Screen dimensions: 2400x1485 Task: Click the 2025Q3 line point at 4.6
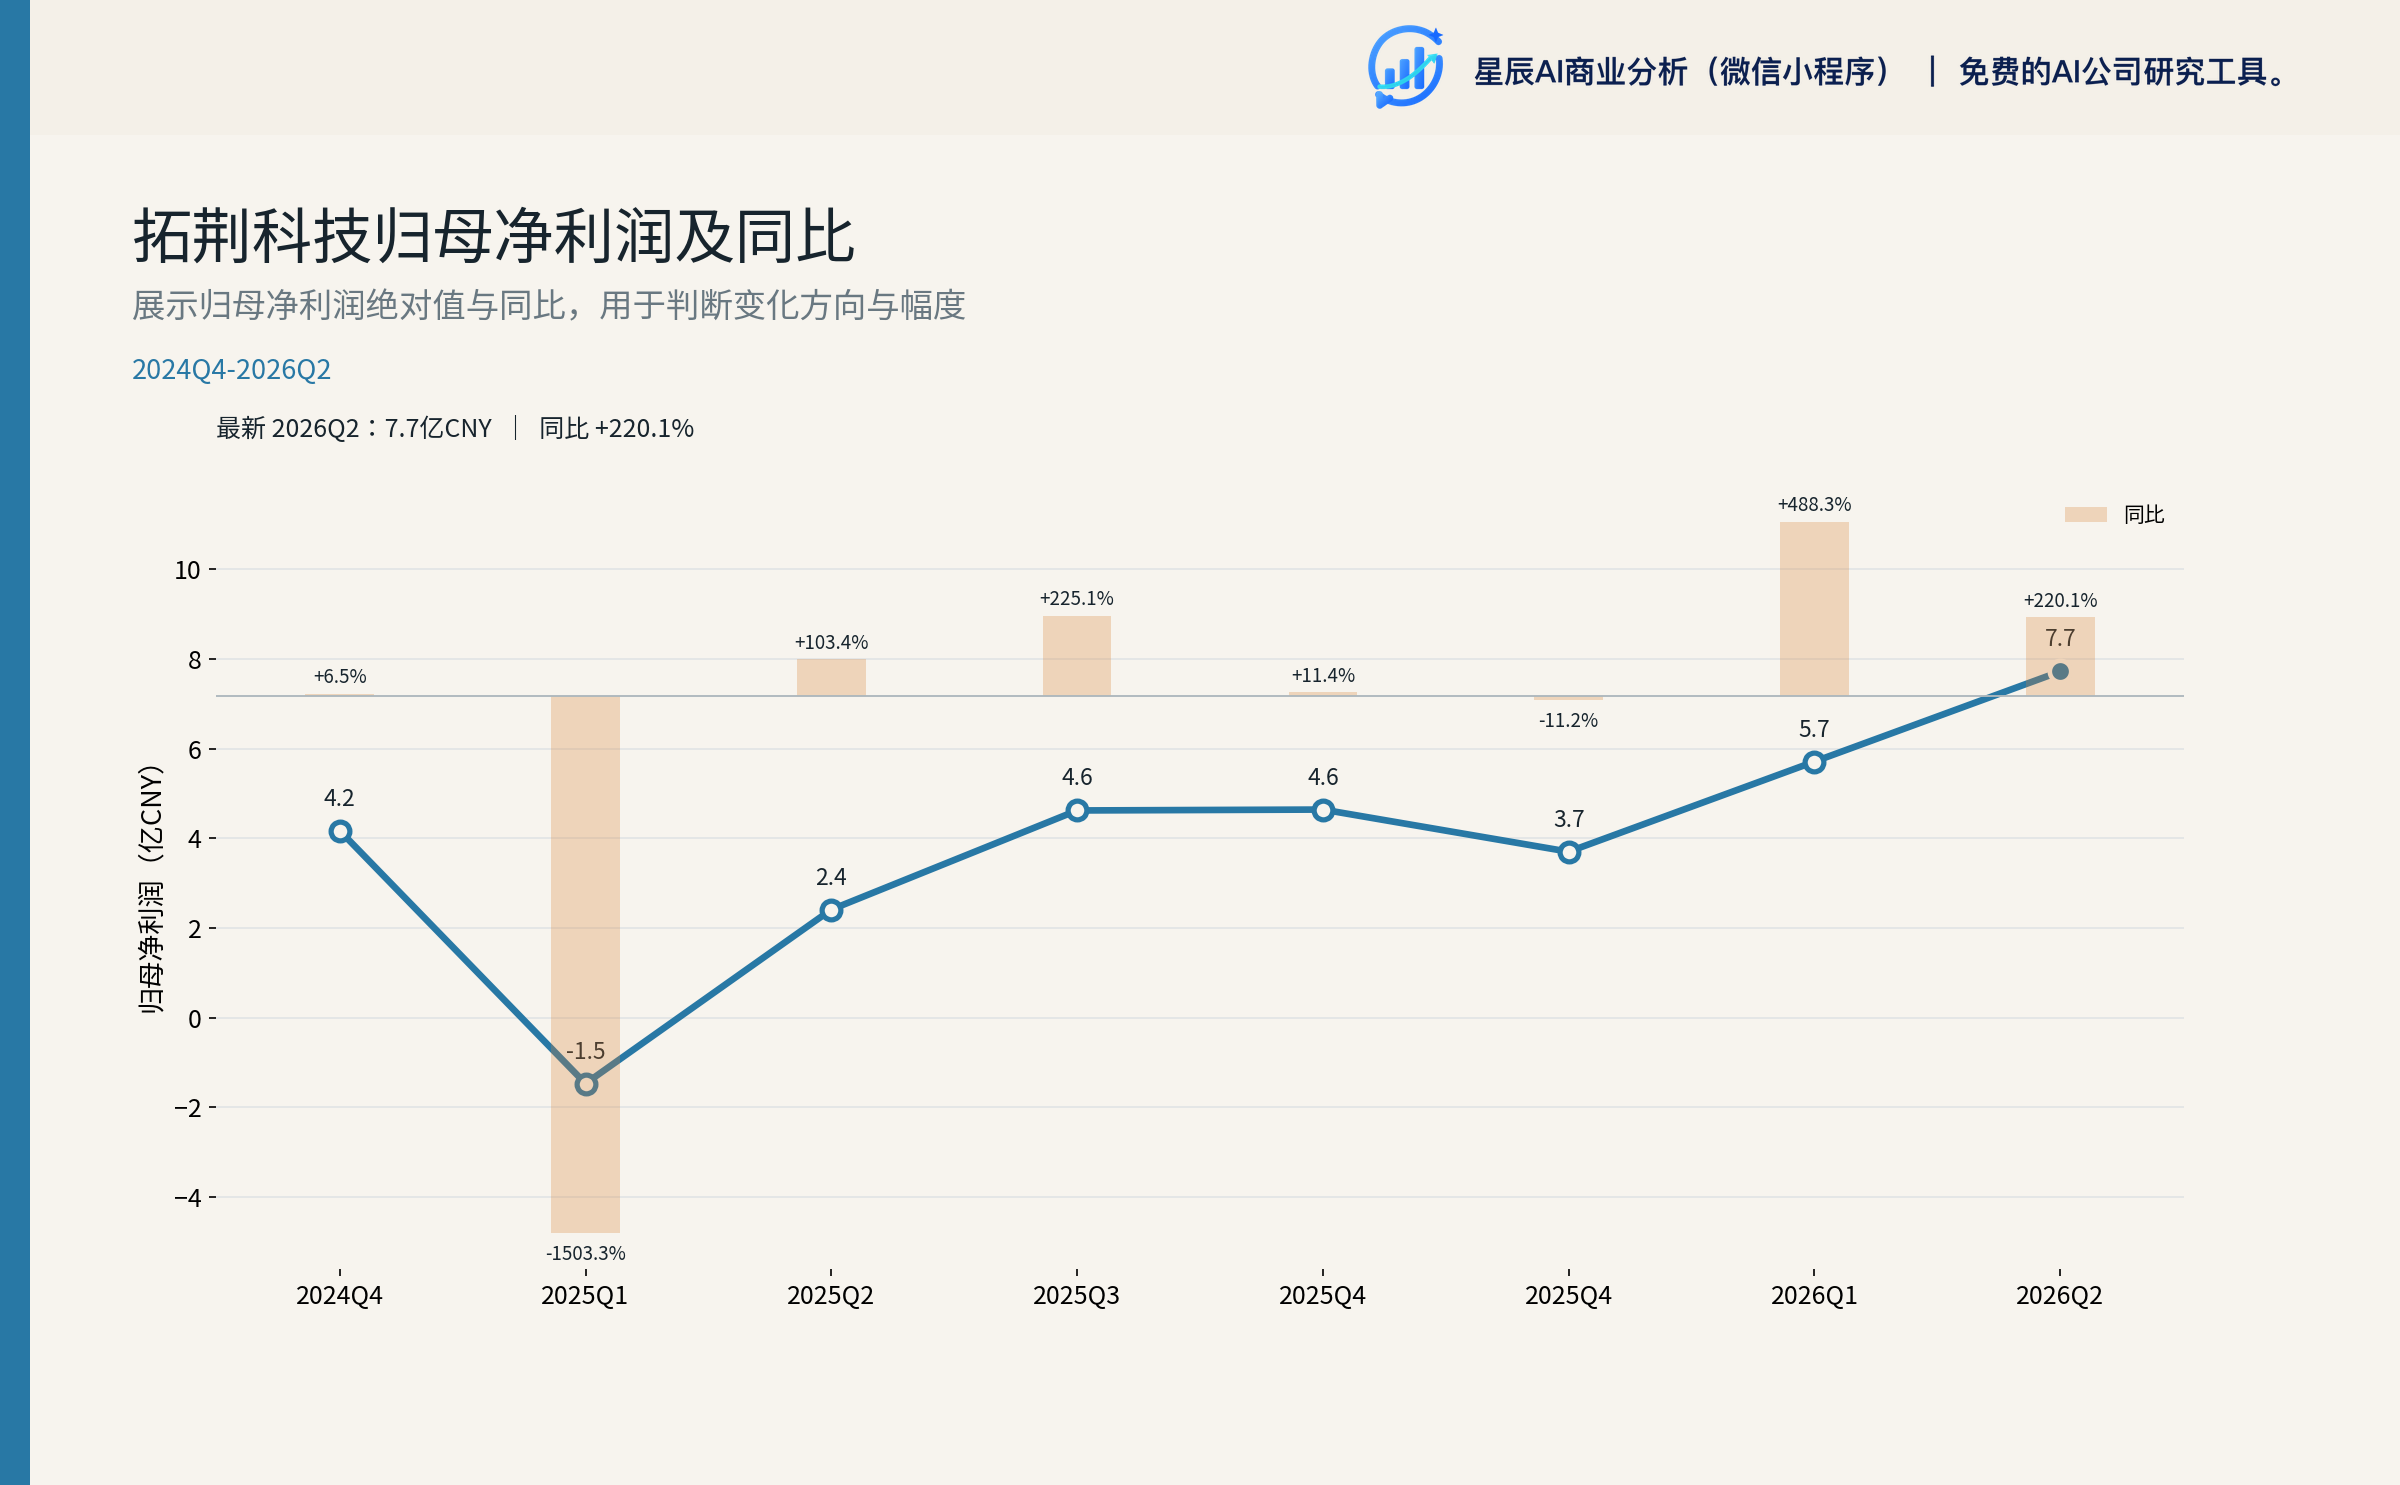click(x=1077, y=810)
